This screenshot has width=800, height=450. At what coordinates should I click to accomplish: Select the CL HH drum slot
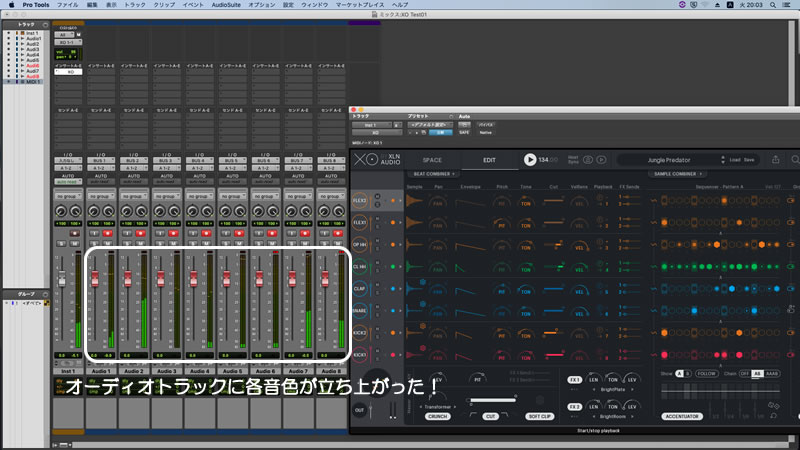360,266
